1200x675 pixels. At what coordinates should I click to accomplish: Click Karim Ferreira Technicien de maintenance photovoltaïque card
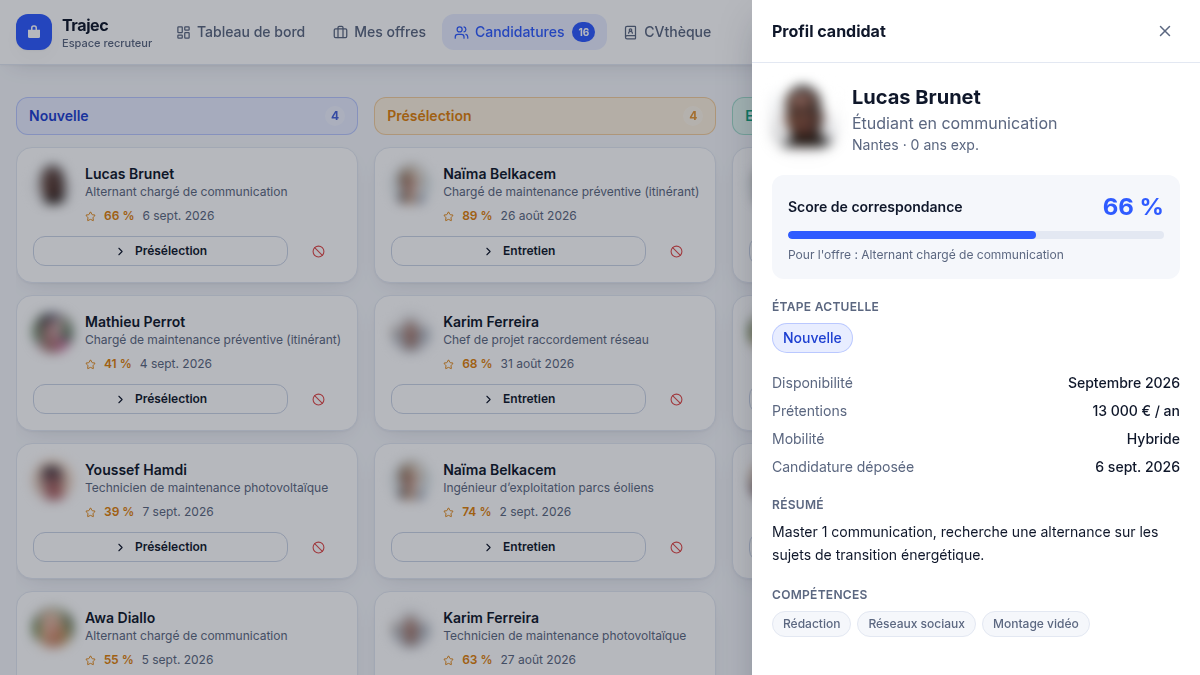coord(545,634)
